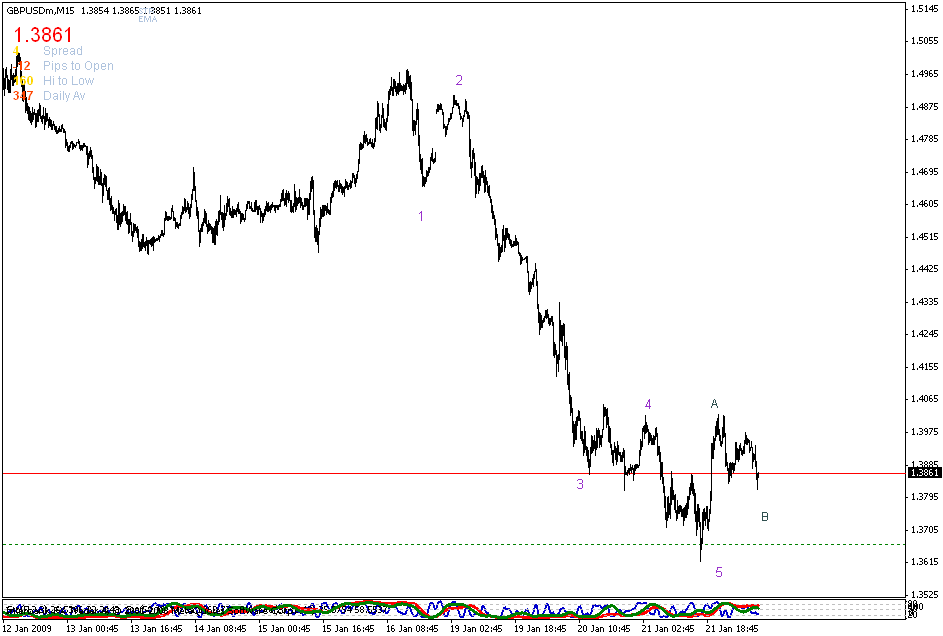Click the 21 Jan 18:45 time label
The width and height of the screenshot is (943, 636).
tap(730, 629)
